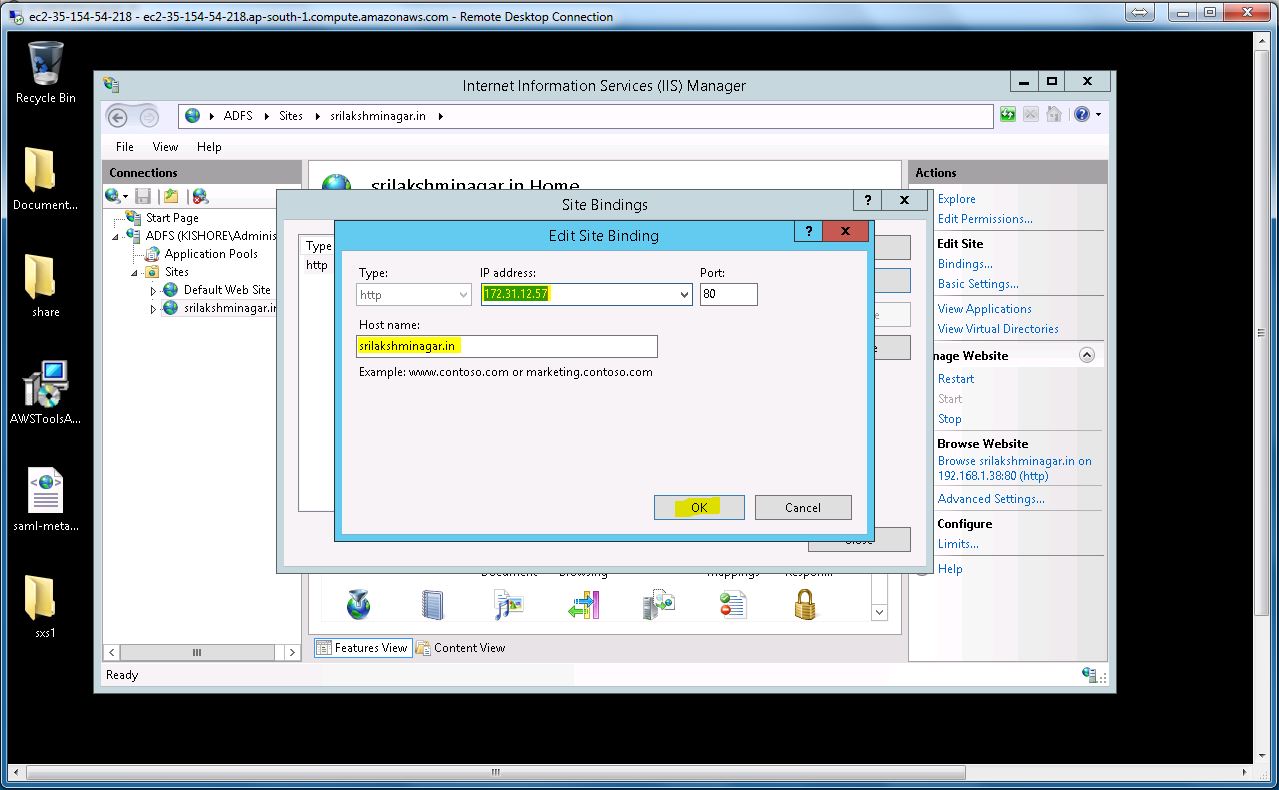This screenshot has height=790, width=1279.
Task: Click the Application Pools tree node
Action: 210,254
